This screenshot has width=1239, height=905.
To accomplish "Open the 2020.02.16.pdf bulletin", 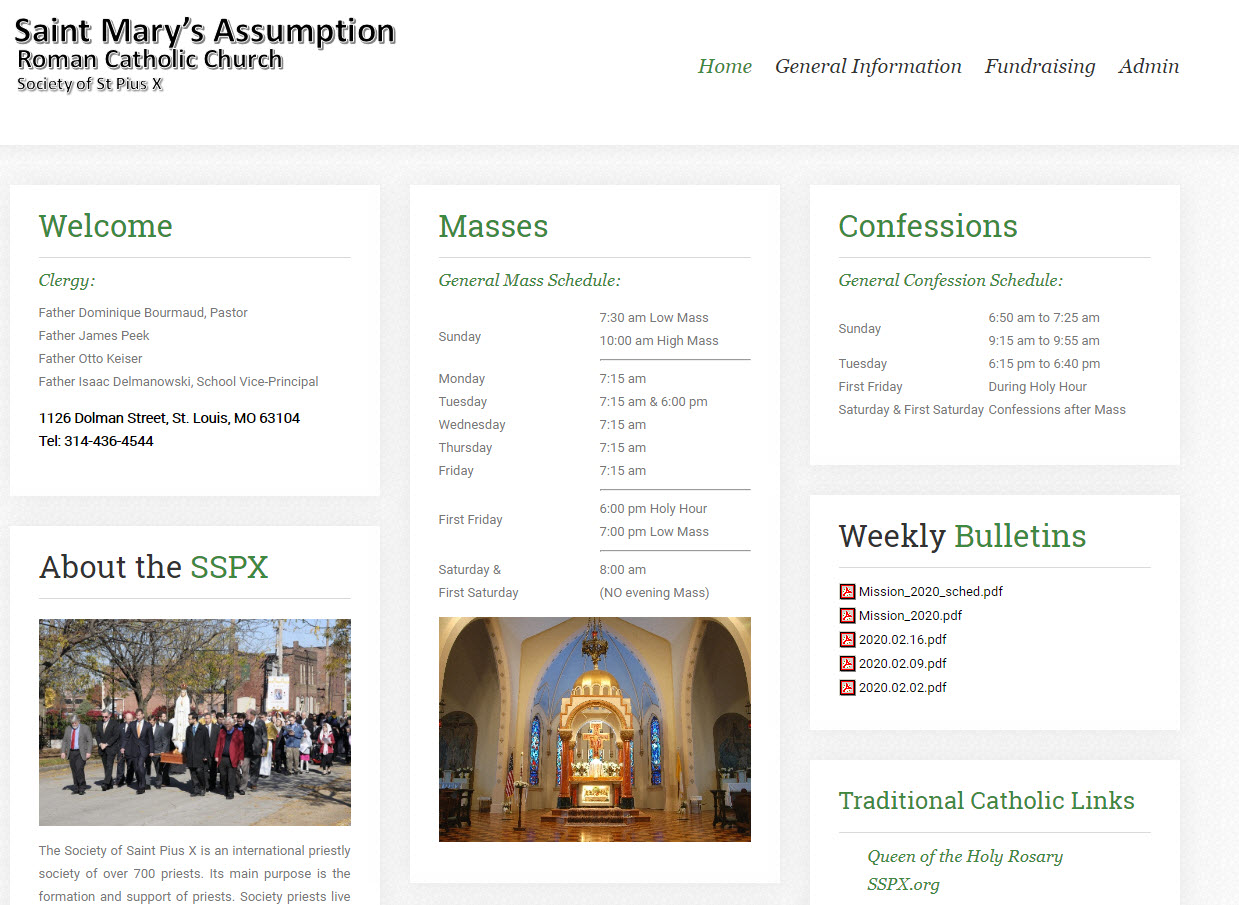I will point(903,640).
